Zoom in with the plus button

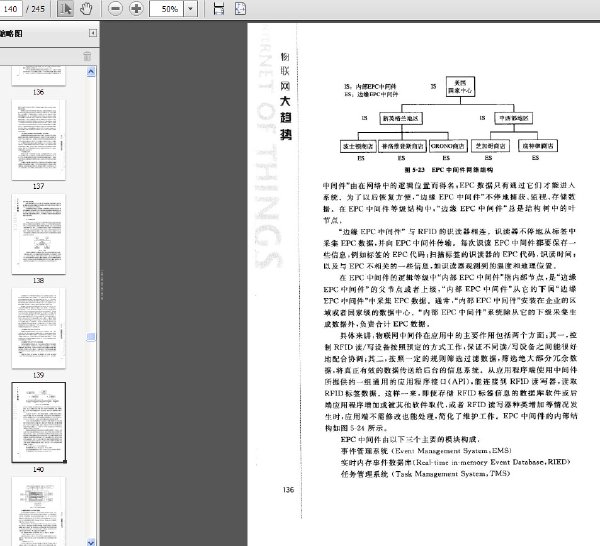(136, 8)
